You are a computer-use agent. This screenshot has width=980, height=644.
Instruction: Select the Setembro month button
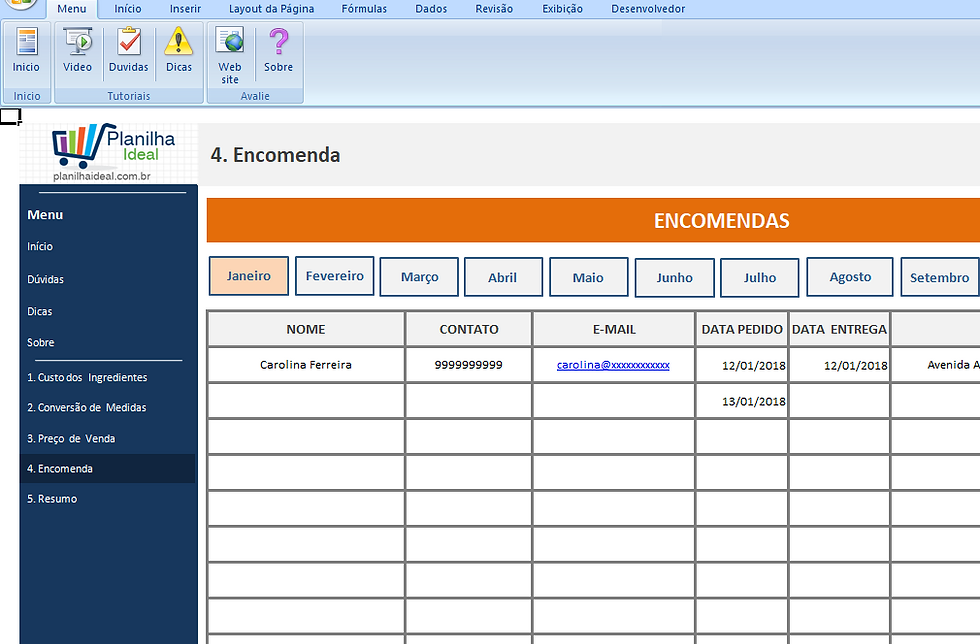940,277
